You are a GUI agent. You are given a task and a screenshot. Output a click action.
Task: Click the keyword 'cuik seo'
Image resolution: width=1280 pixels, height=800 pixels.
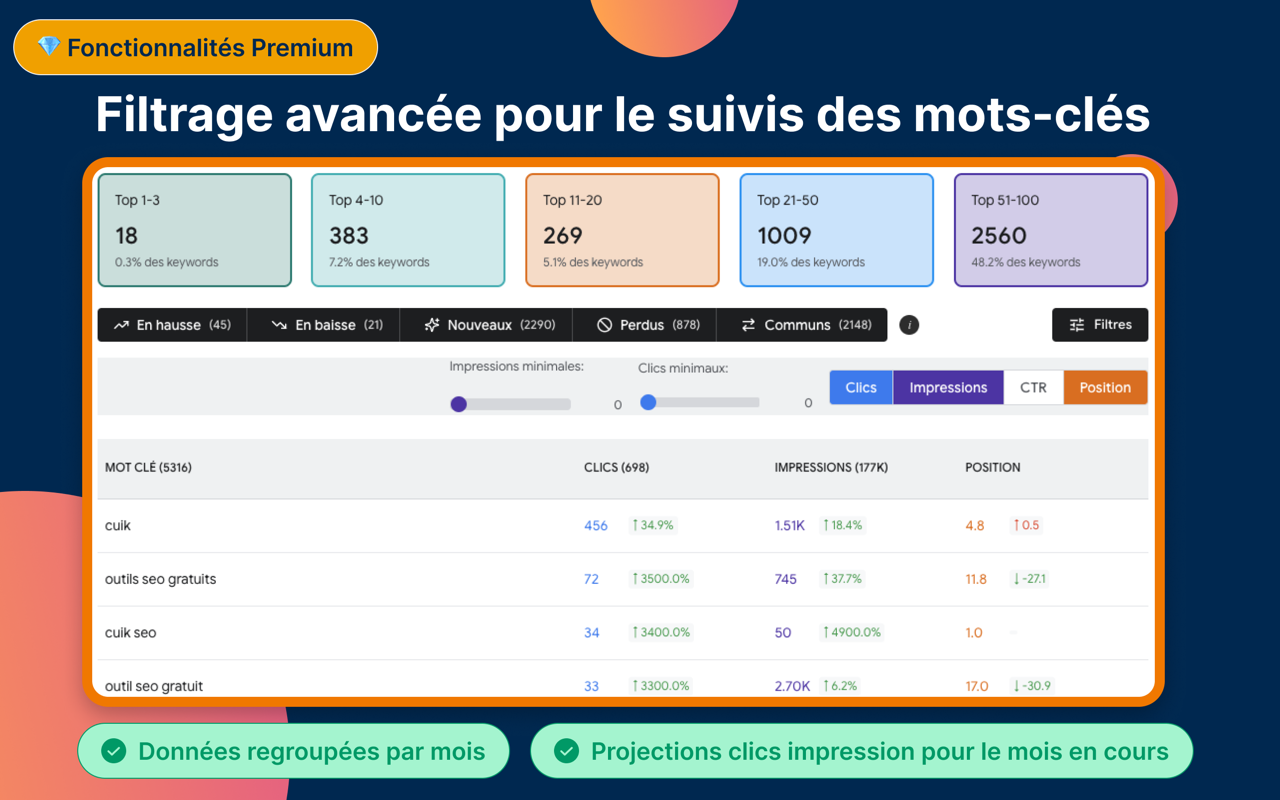pyautogui.click(x=130, y=633)
